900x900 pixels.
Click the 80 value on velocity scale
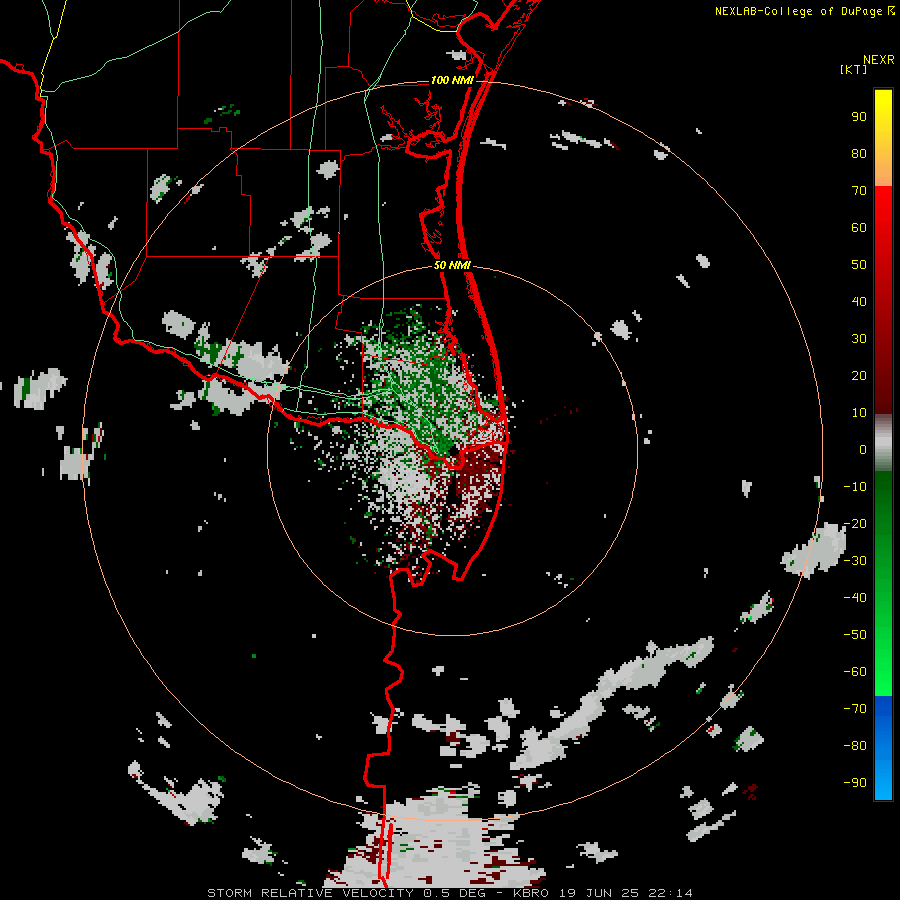coord(859,154)
